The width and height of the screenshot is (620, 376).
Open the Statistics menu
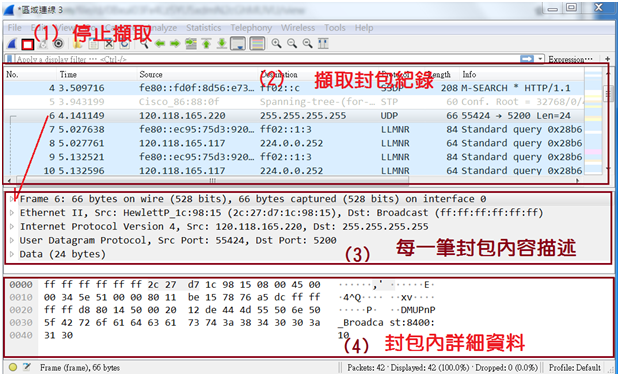tap(204, 28)
